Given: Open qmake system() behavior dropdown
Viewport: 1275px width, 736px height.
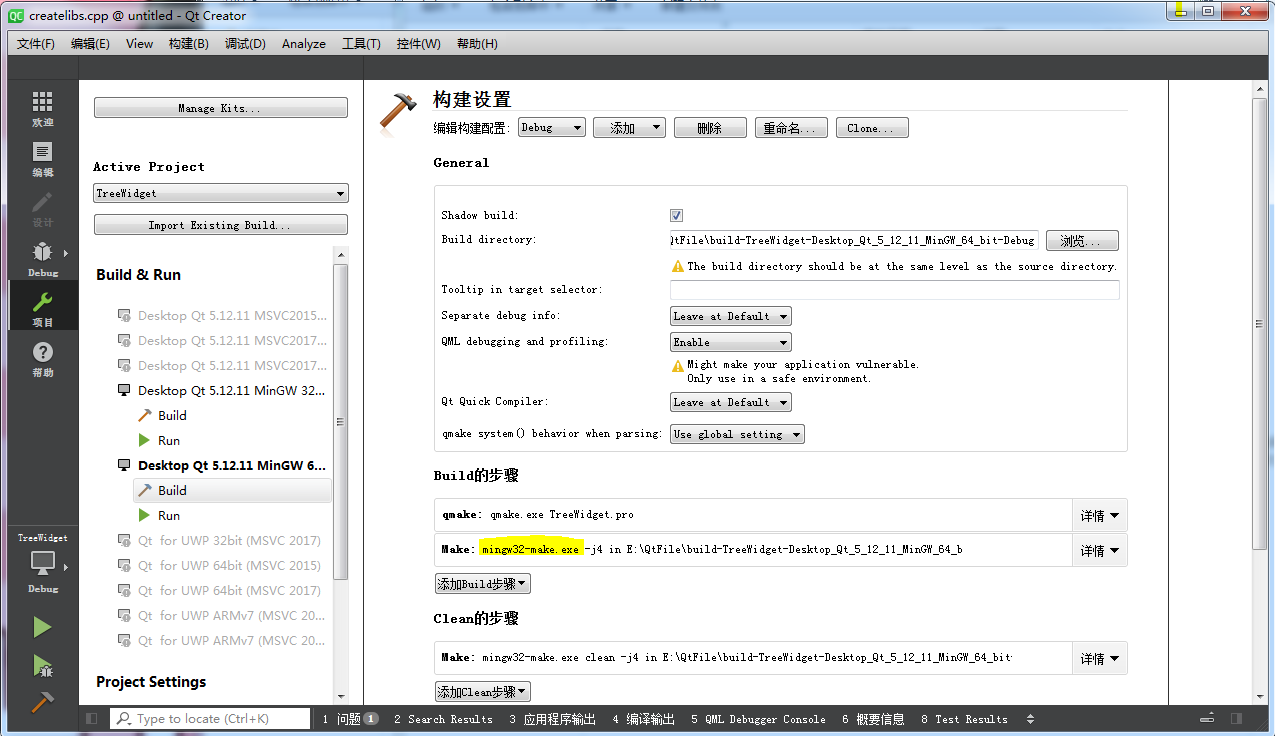Looking at the screenshot, I should (738, 434).
